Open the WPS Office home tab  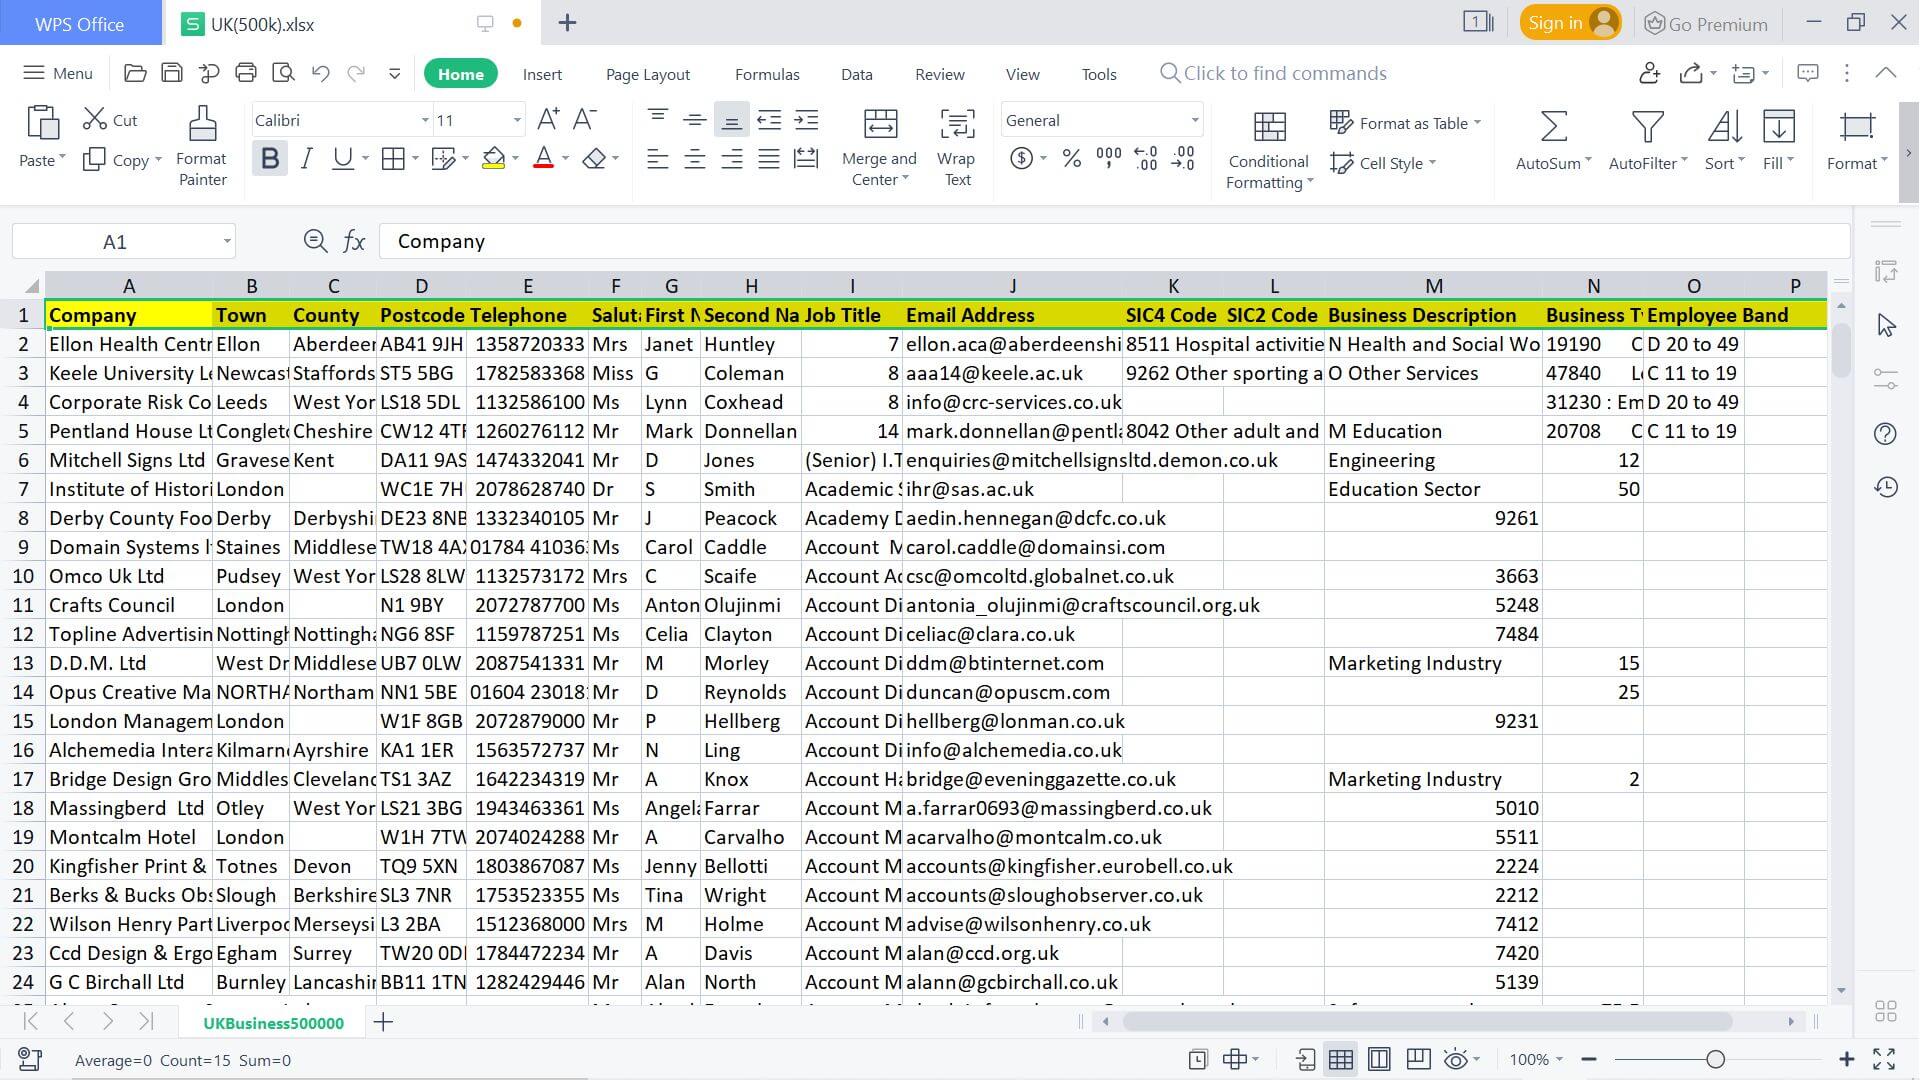click(80, 23)
